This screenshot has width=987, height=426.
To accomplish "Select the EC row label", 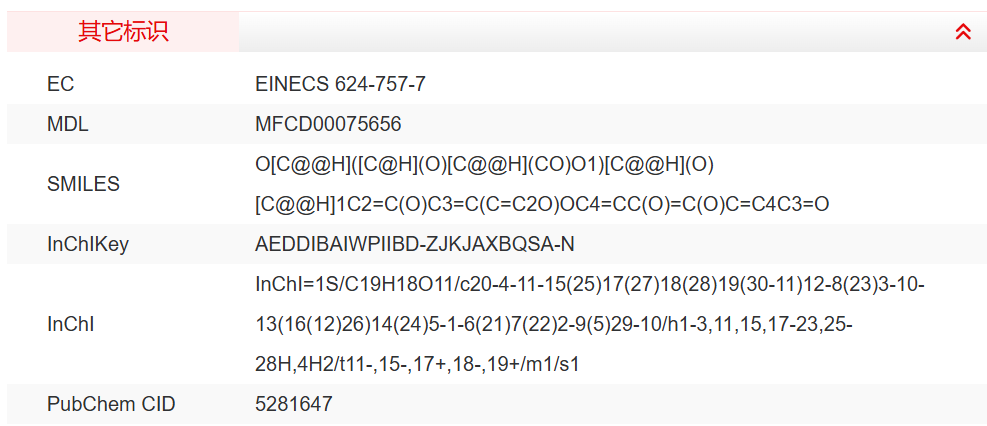I will (x=61, y=84).
